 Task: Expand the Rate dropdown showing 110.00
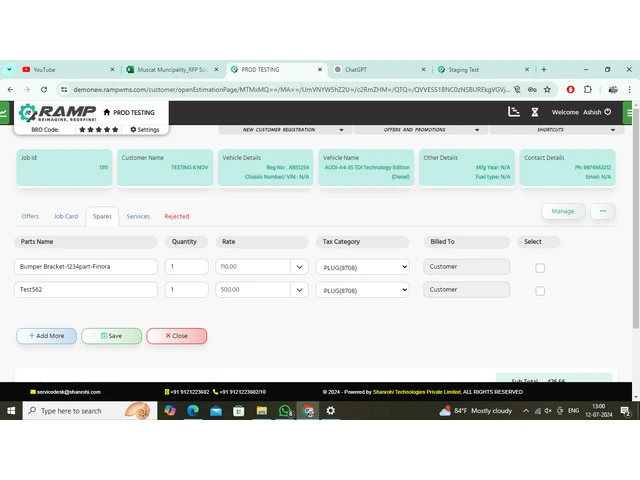coord(299,267)
